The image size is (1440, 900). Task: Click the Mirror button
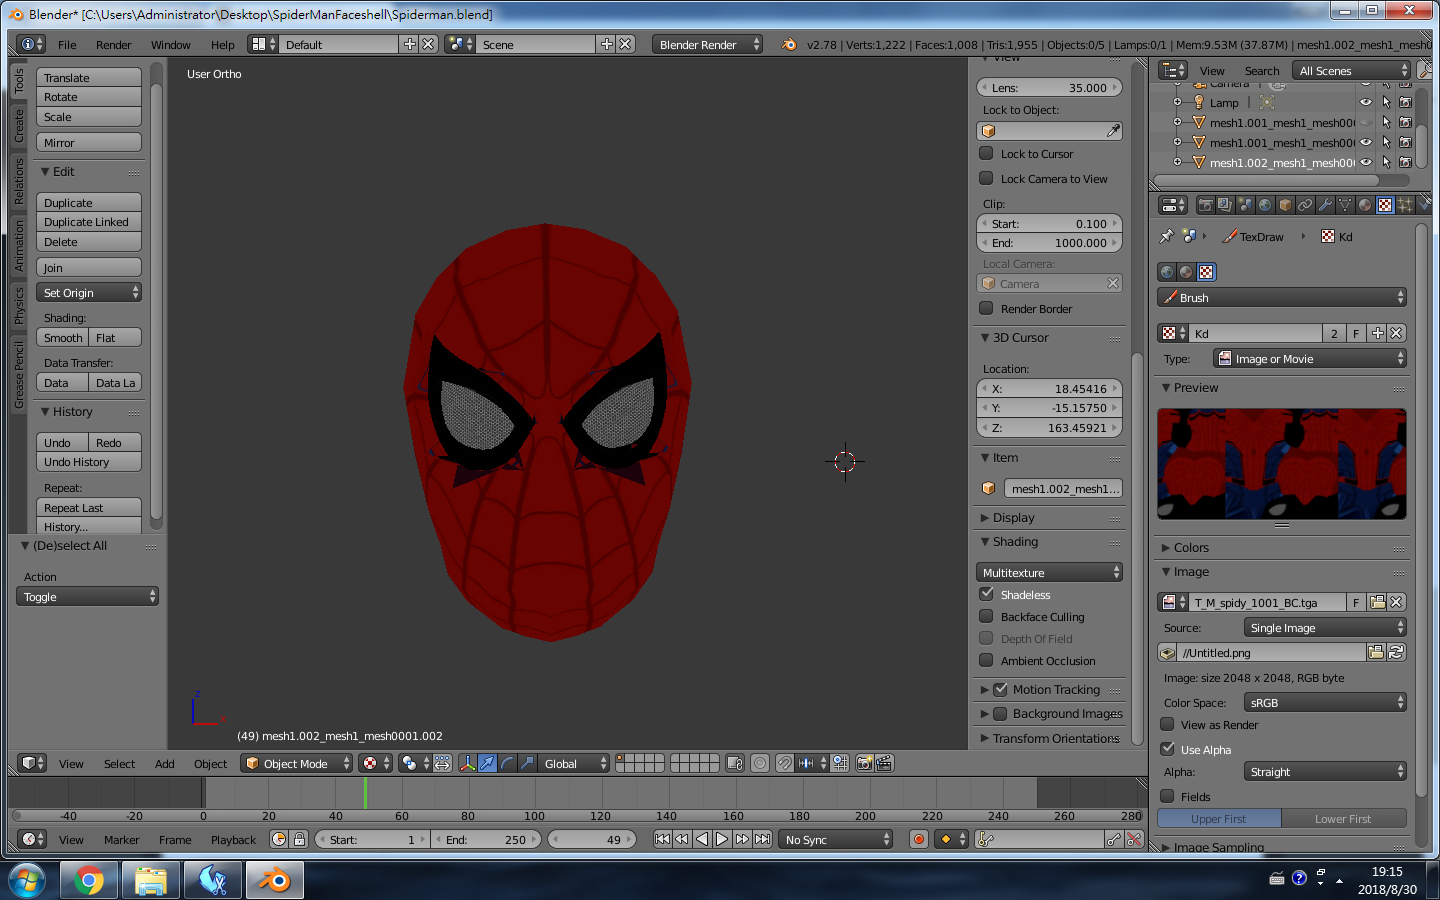pyautogui.click(x=89, y=142)
